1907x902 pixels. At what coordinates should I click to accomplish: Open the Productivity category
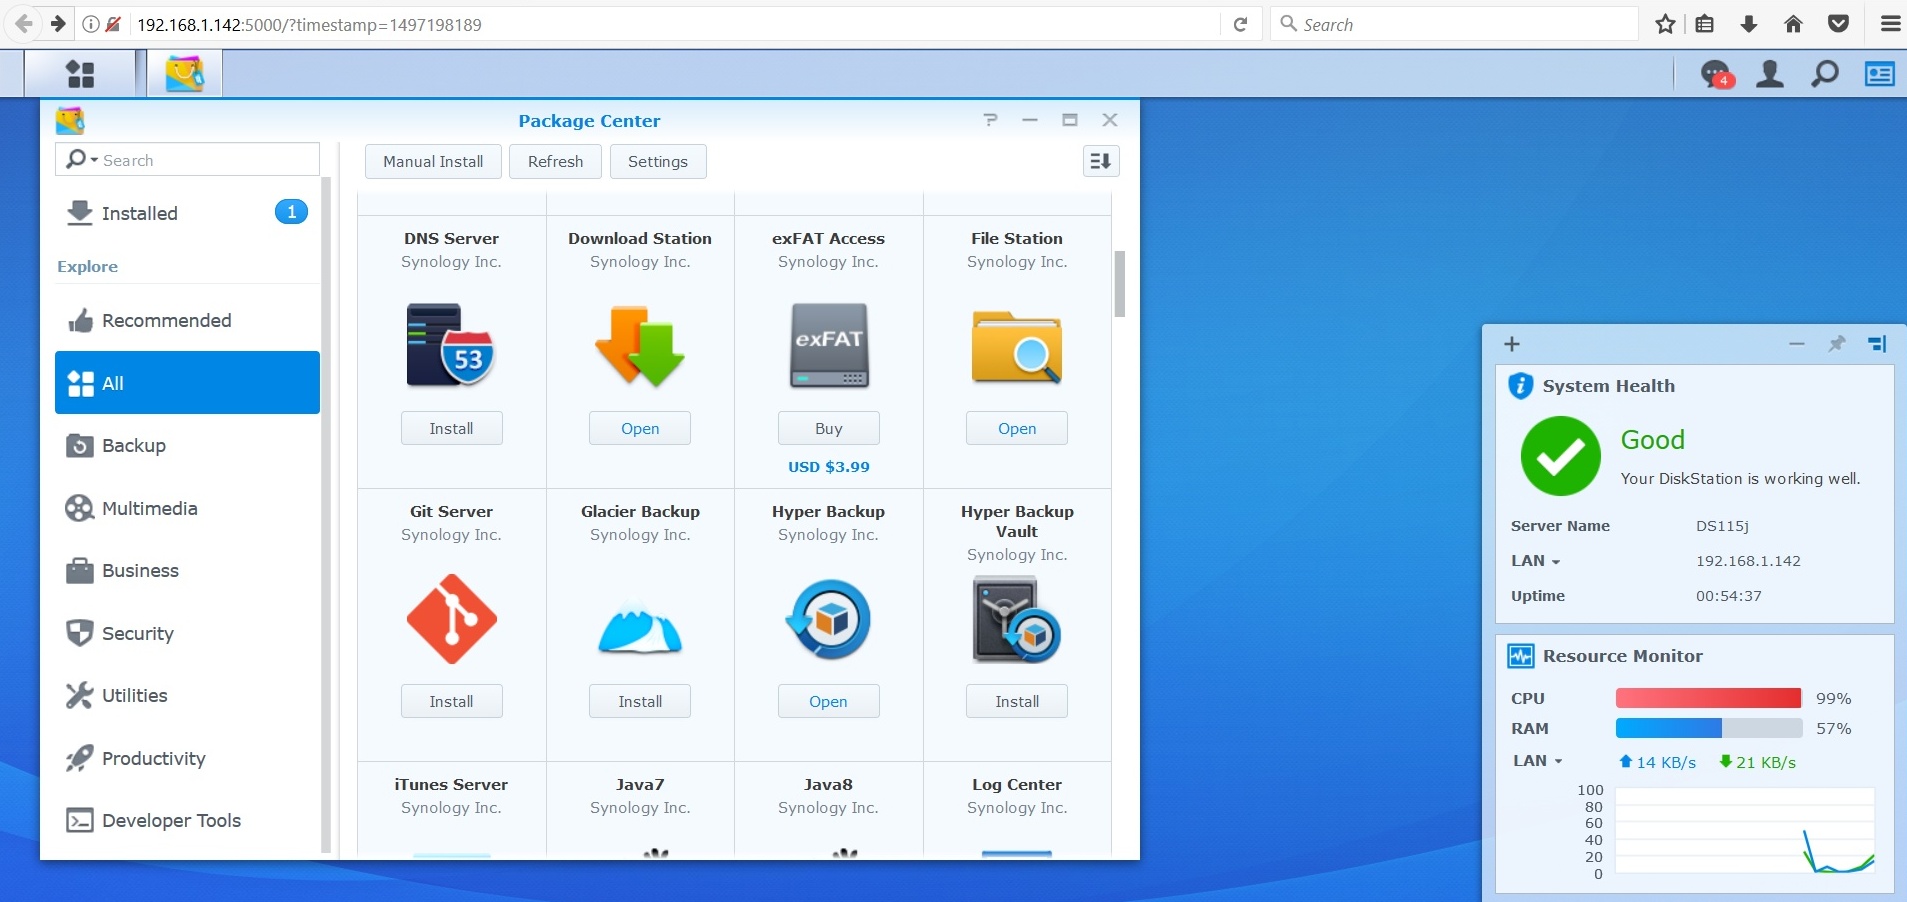coord(187,758)
